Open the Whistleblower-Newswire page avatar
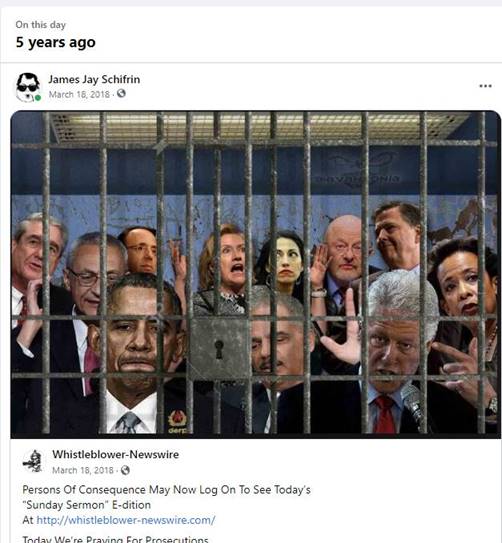 click(x=33, y=461)
